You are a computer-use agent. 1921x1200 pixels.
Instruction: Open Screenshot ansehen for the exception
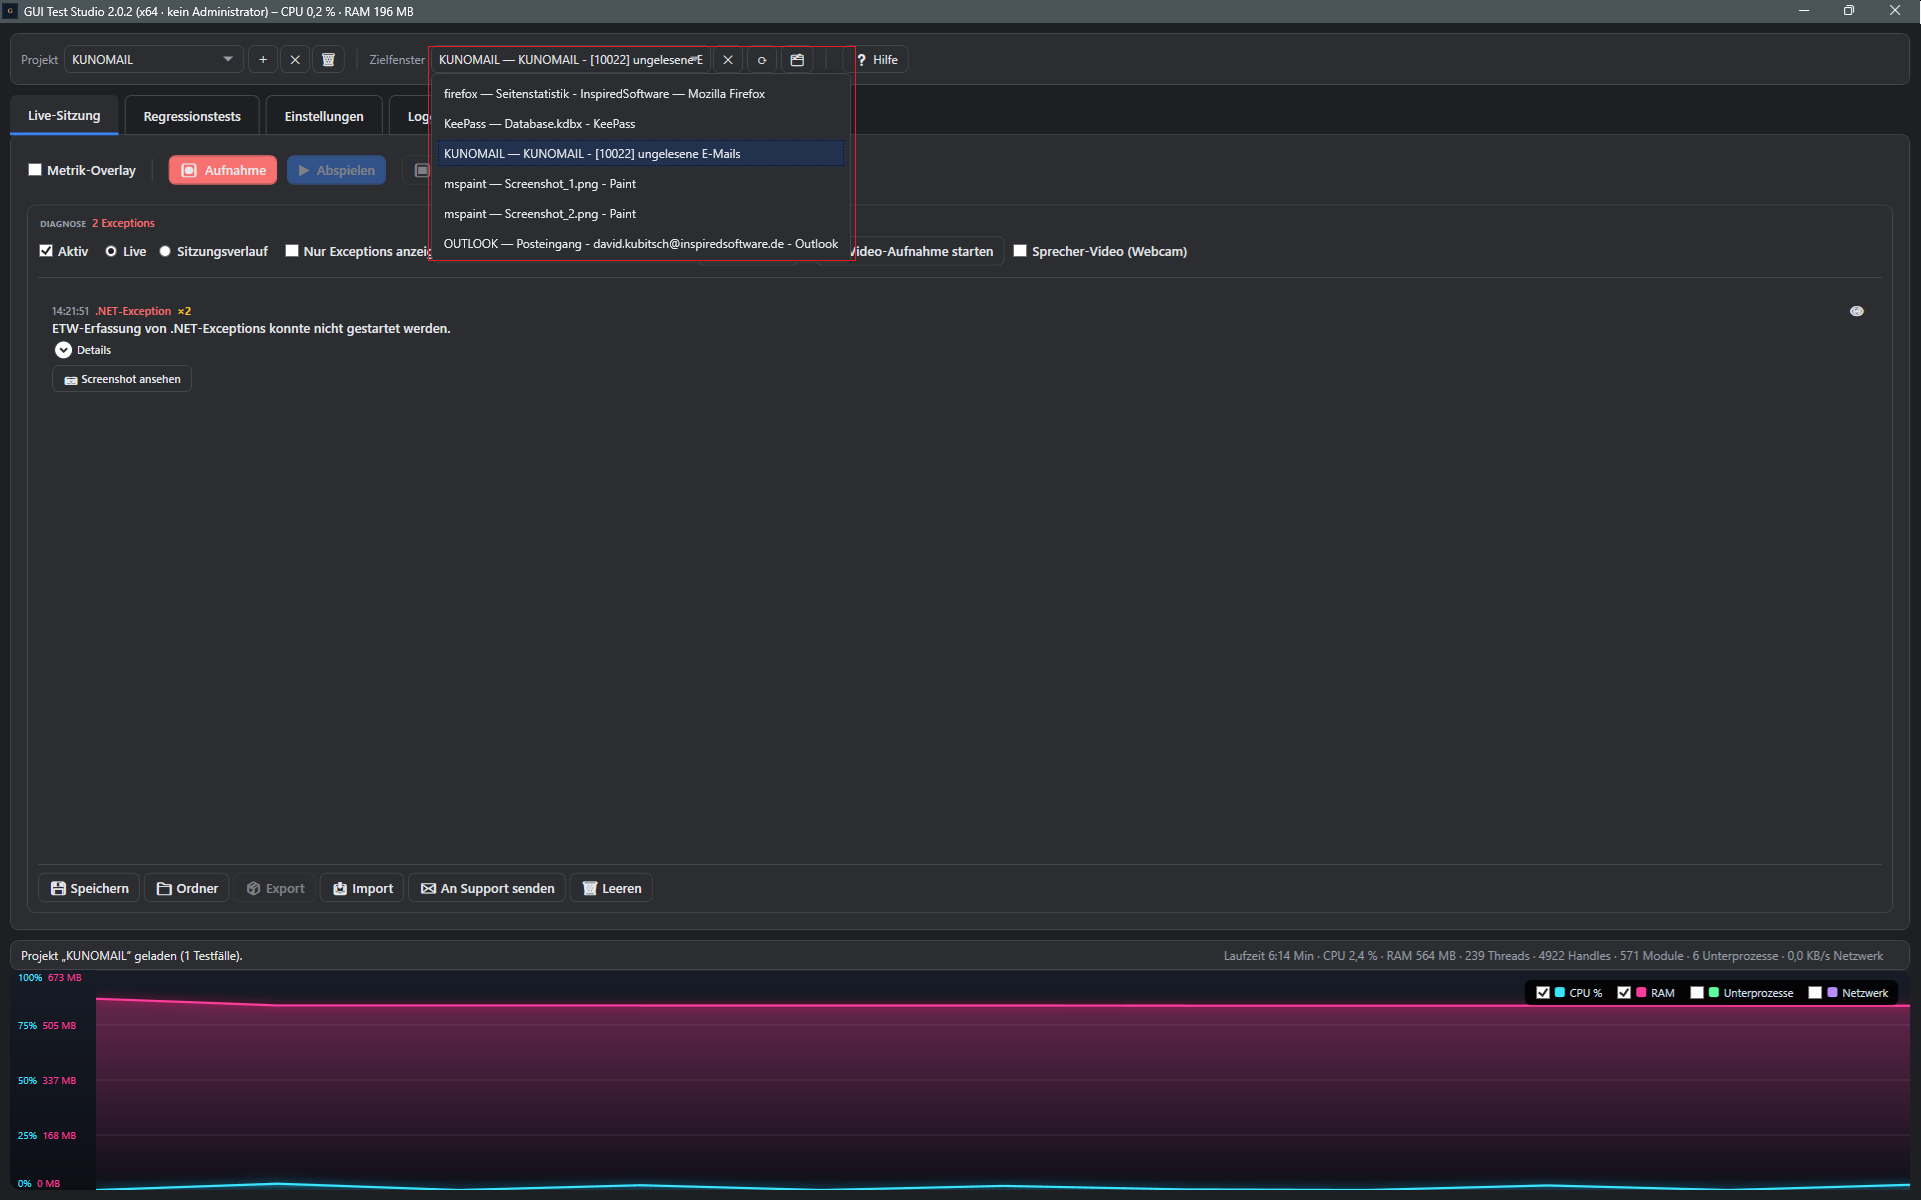(122, 379)
